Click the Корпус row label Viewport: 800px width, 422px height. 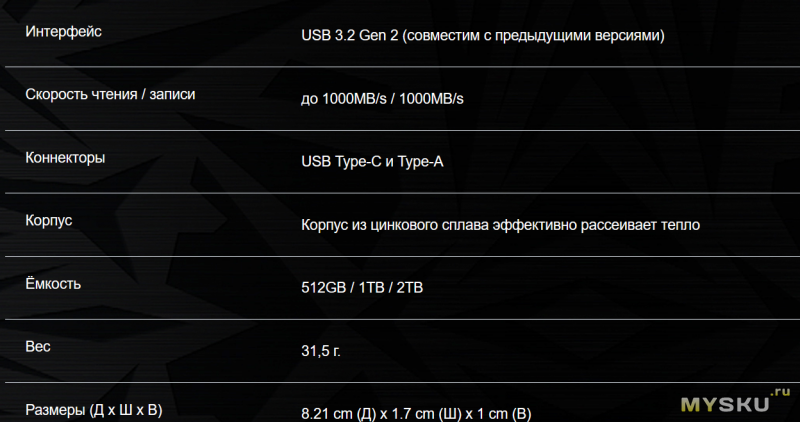pos(48,220)
